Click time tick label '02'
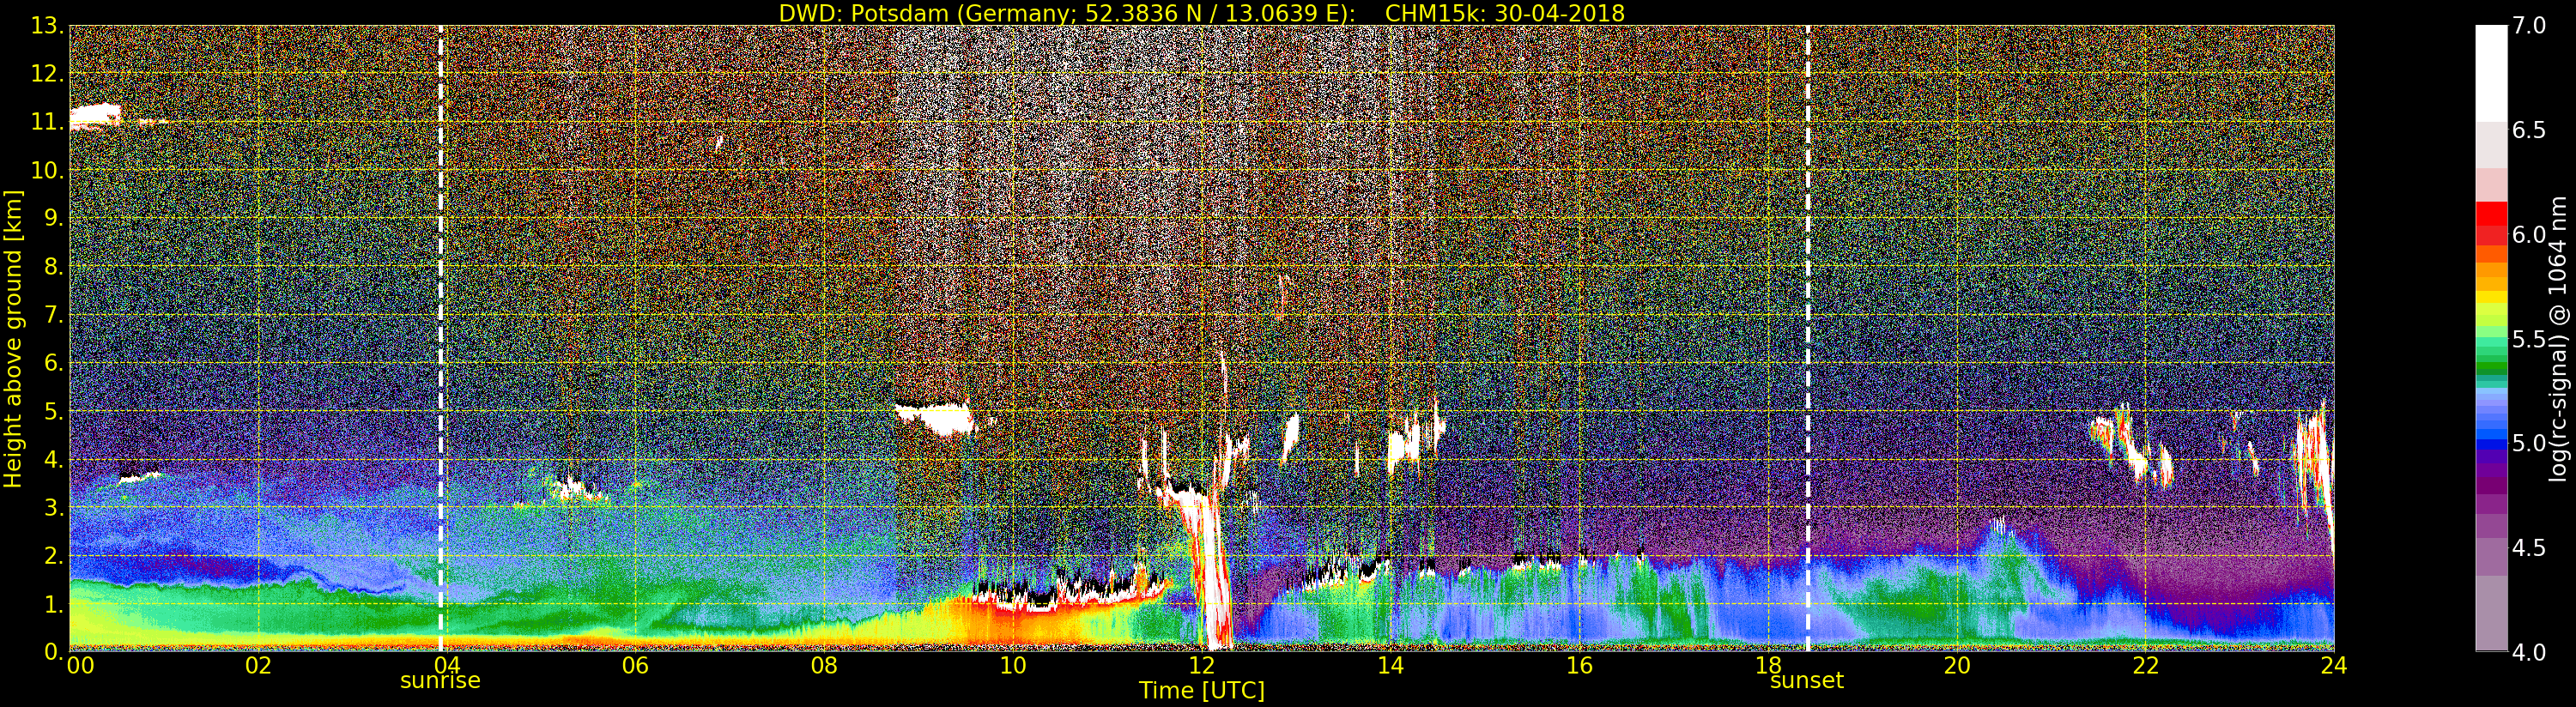 (258, 665)
